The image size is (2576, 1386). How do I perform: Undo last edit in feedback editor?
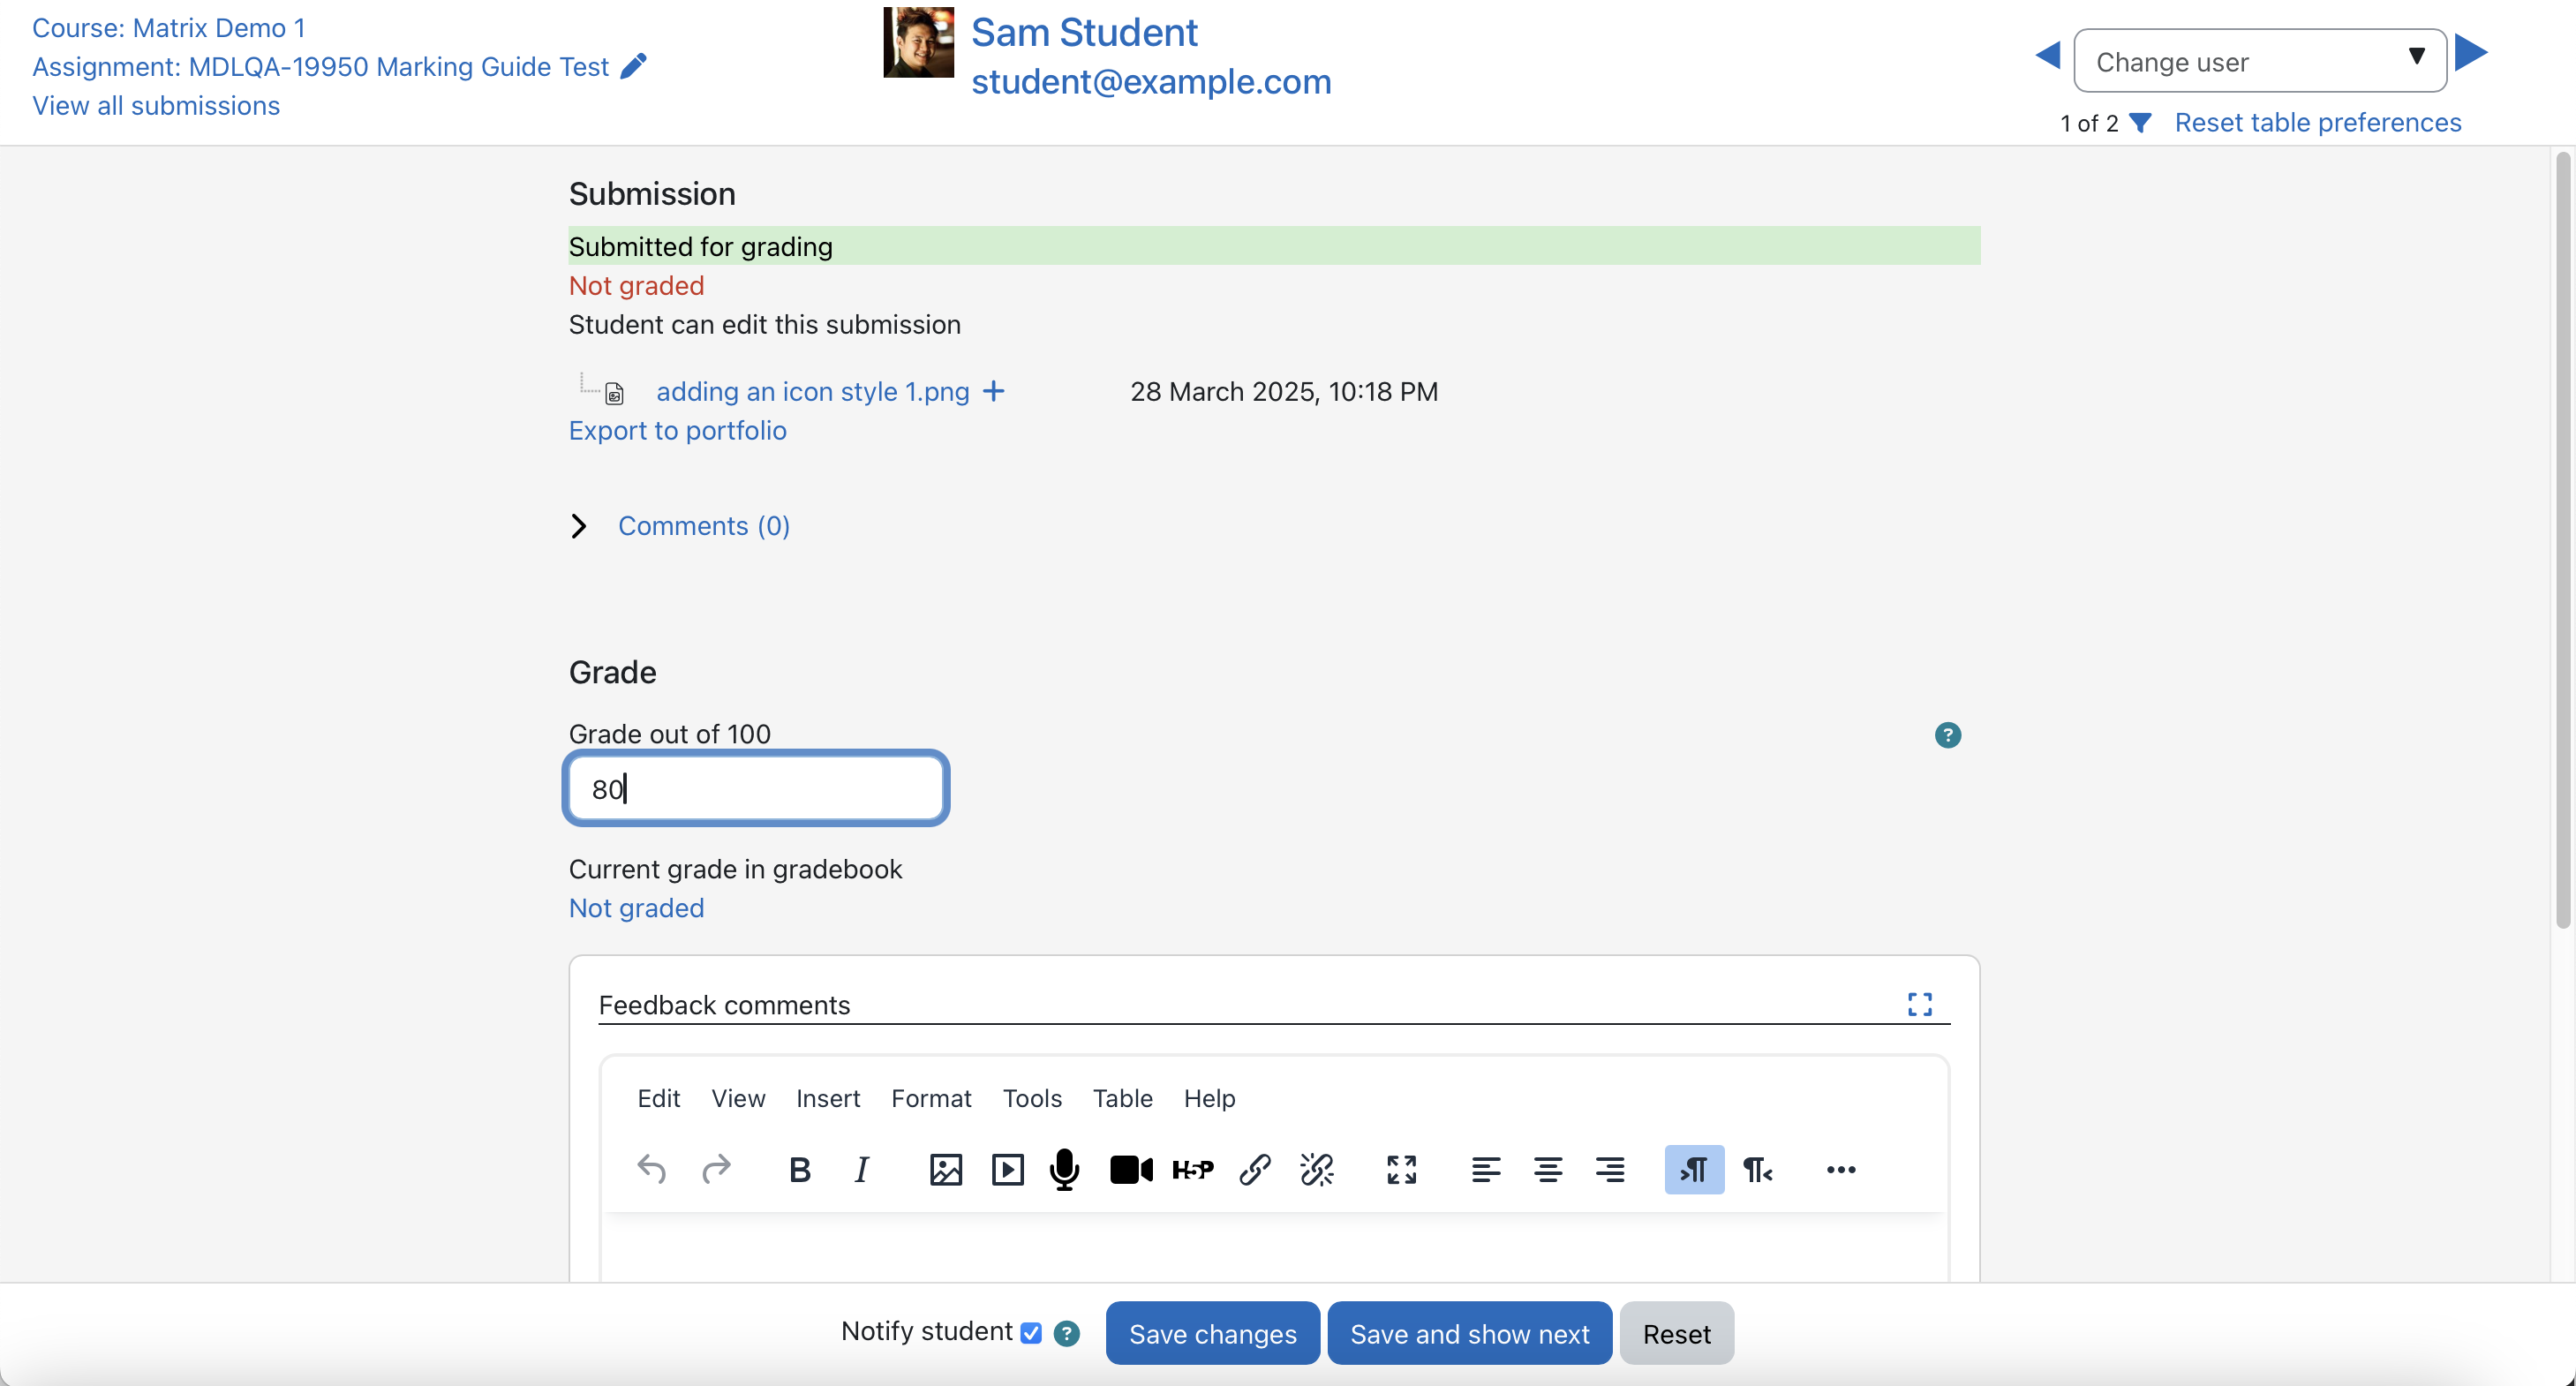(652, 1169)
